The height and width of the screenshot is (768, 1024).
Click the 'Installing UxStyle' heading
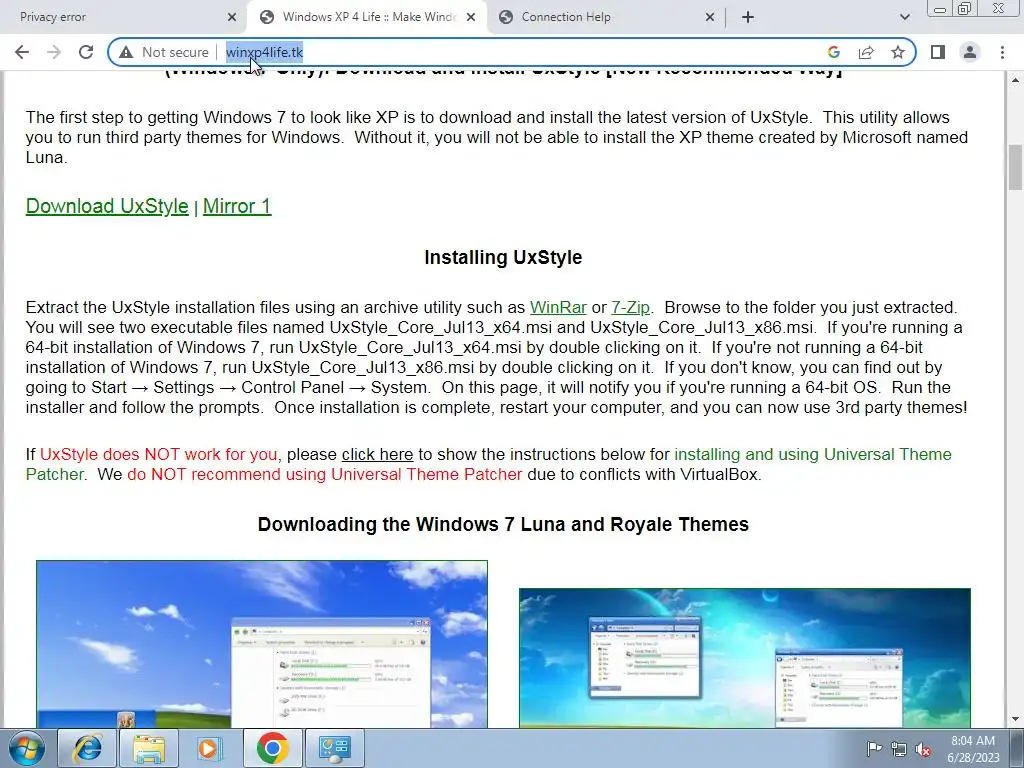click(503, 257)
